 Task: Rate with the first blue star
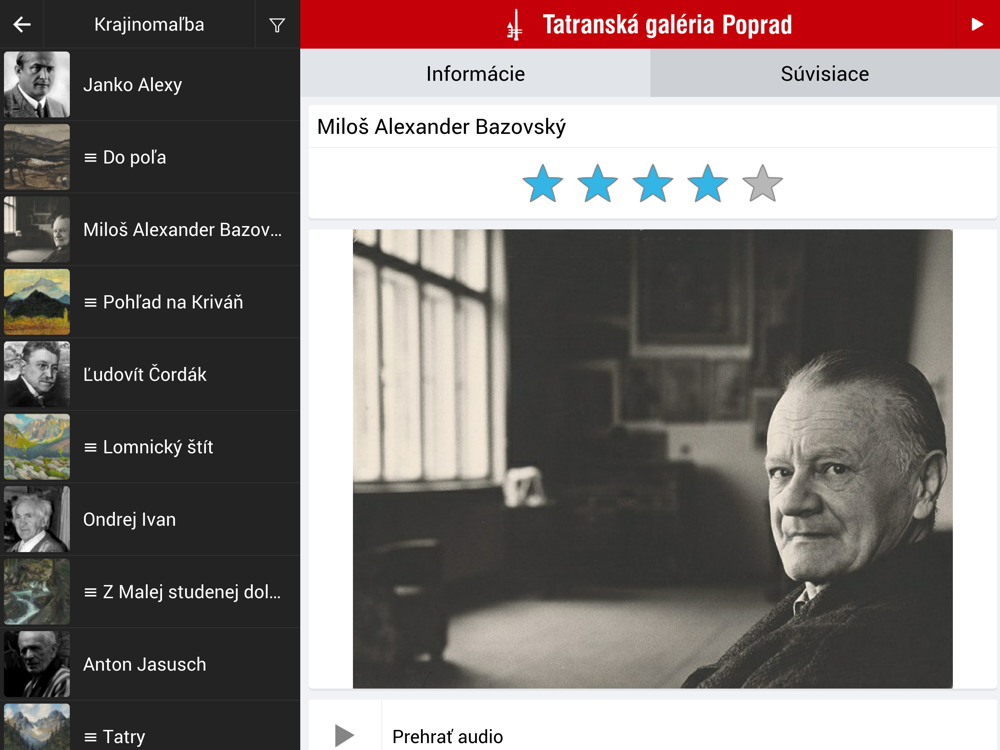(x=543, y=184)
